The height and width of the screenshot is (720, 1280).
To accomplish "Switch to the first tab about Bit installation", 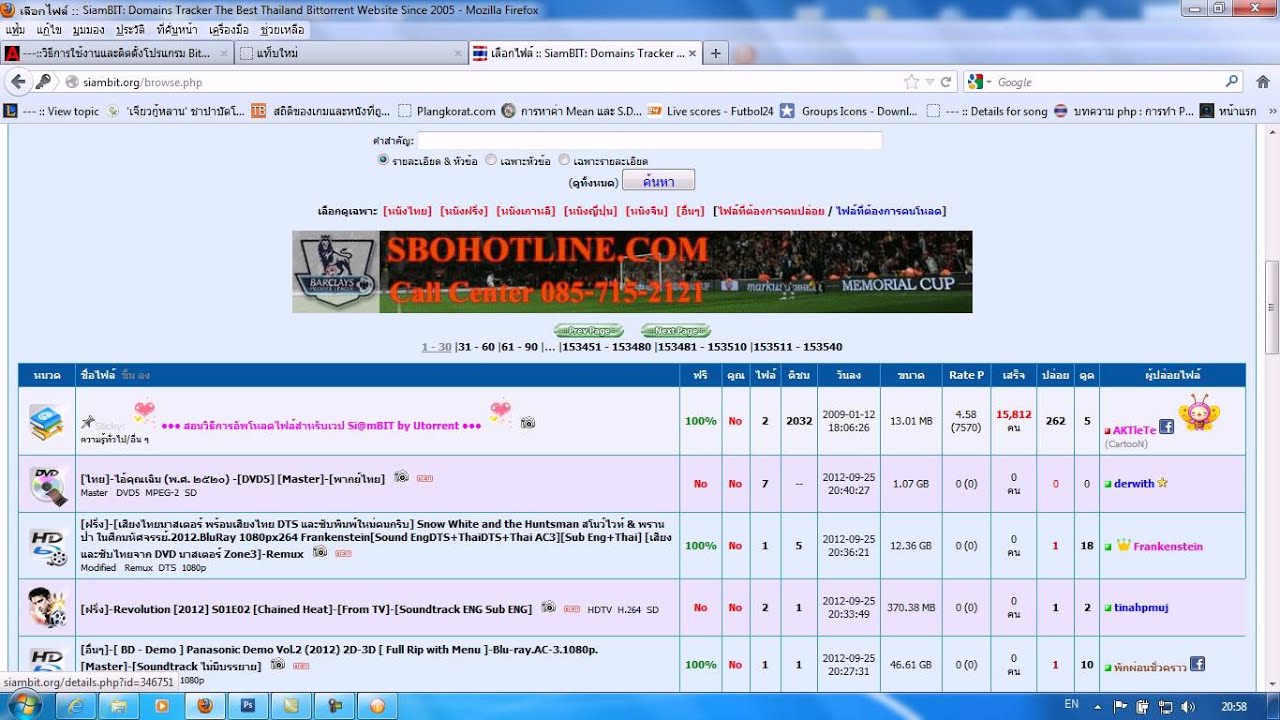I will (x=117, y=53).
